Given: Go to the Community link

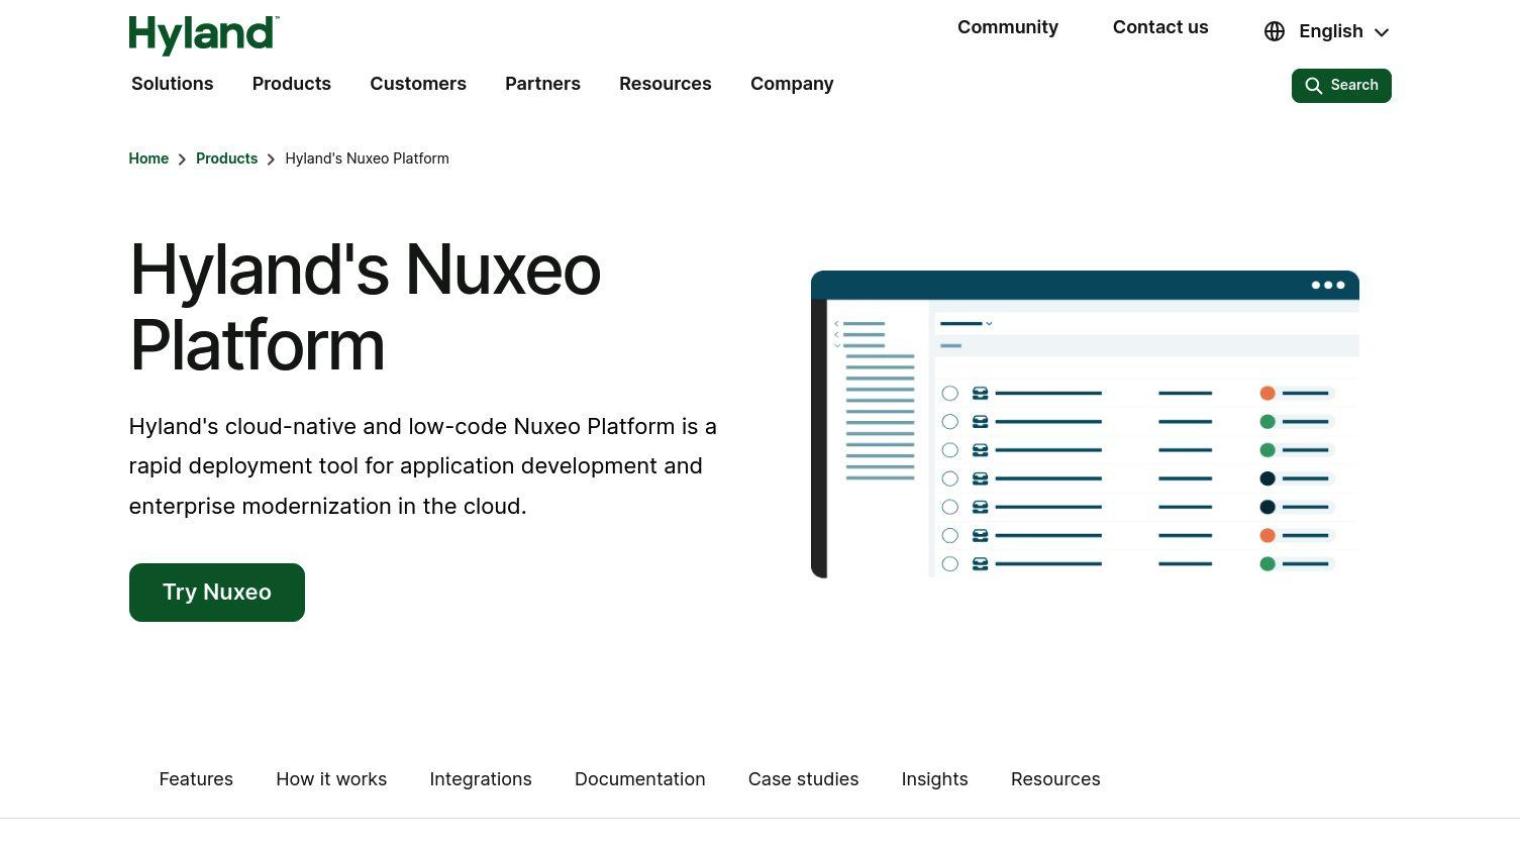Looking at the screenshot, I should click(x=1008, y=28).
